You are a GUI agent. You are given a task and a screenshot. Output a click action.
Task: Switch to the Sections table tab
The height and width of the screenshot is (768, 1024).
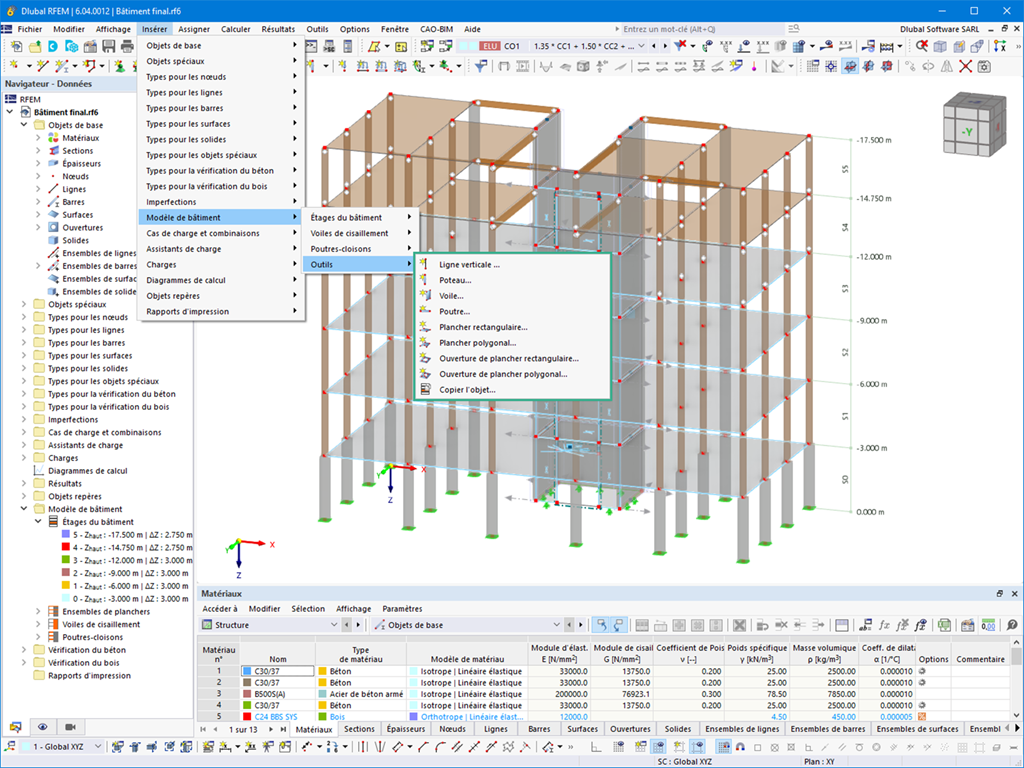359,729
